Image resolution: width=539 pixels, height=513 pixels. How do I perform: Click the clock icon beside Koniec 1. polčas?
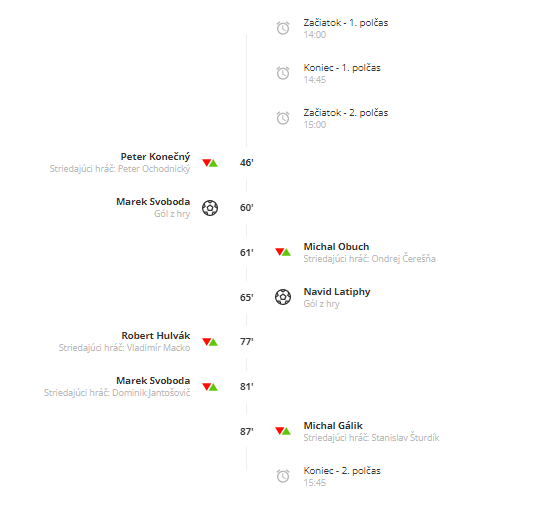pos(283,73)
